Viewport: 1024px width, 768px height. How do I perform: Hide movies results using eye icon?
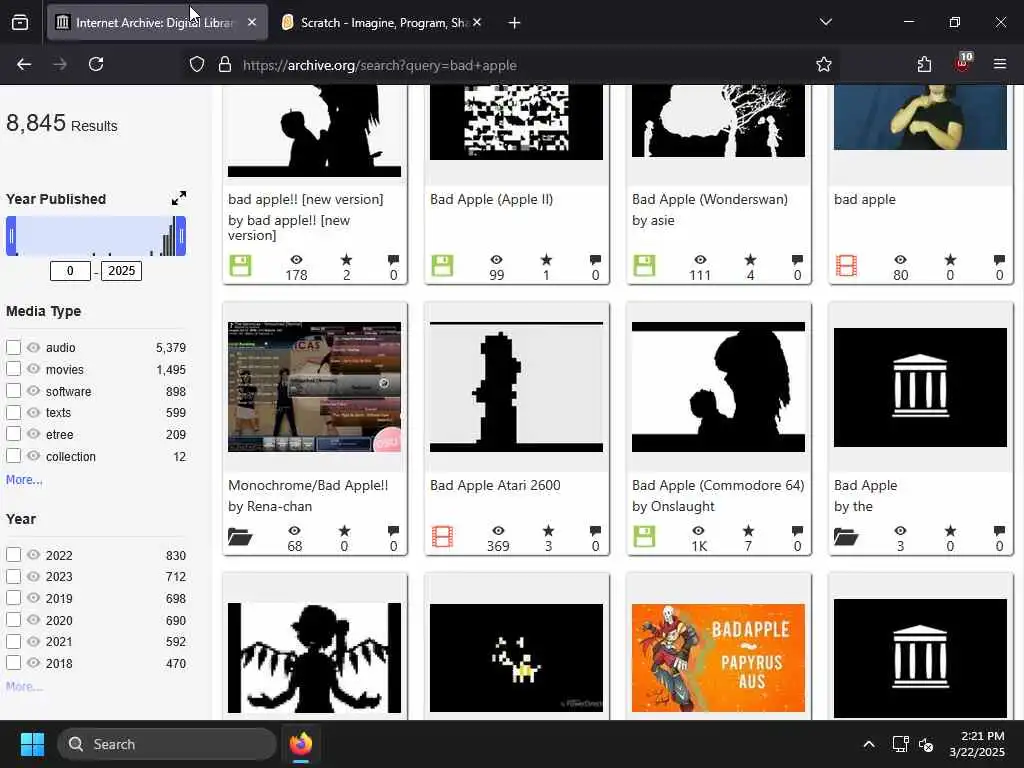(34, 368)
